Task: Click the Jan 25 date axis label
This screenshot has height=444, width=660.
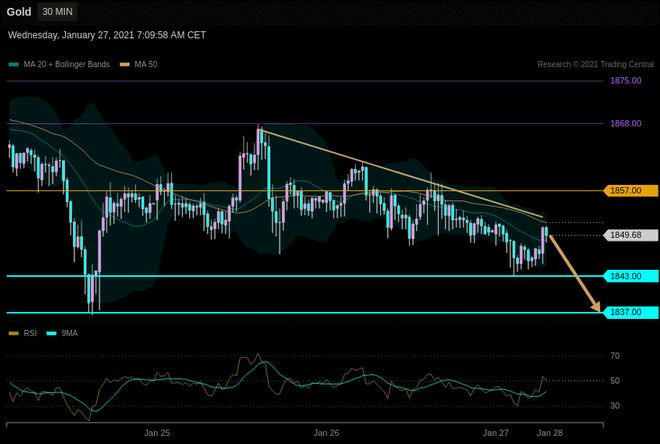Action: [x=157, y=433]
